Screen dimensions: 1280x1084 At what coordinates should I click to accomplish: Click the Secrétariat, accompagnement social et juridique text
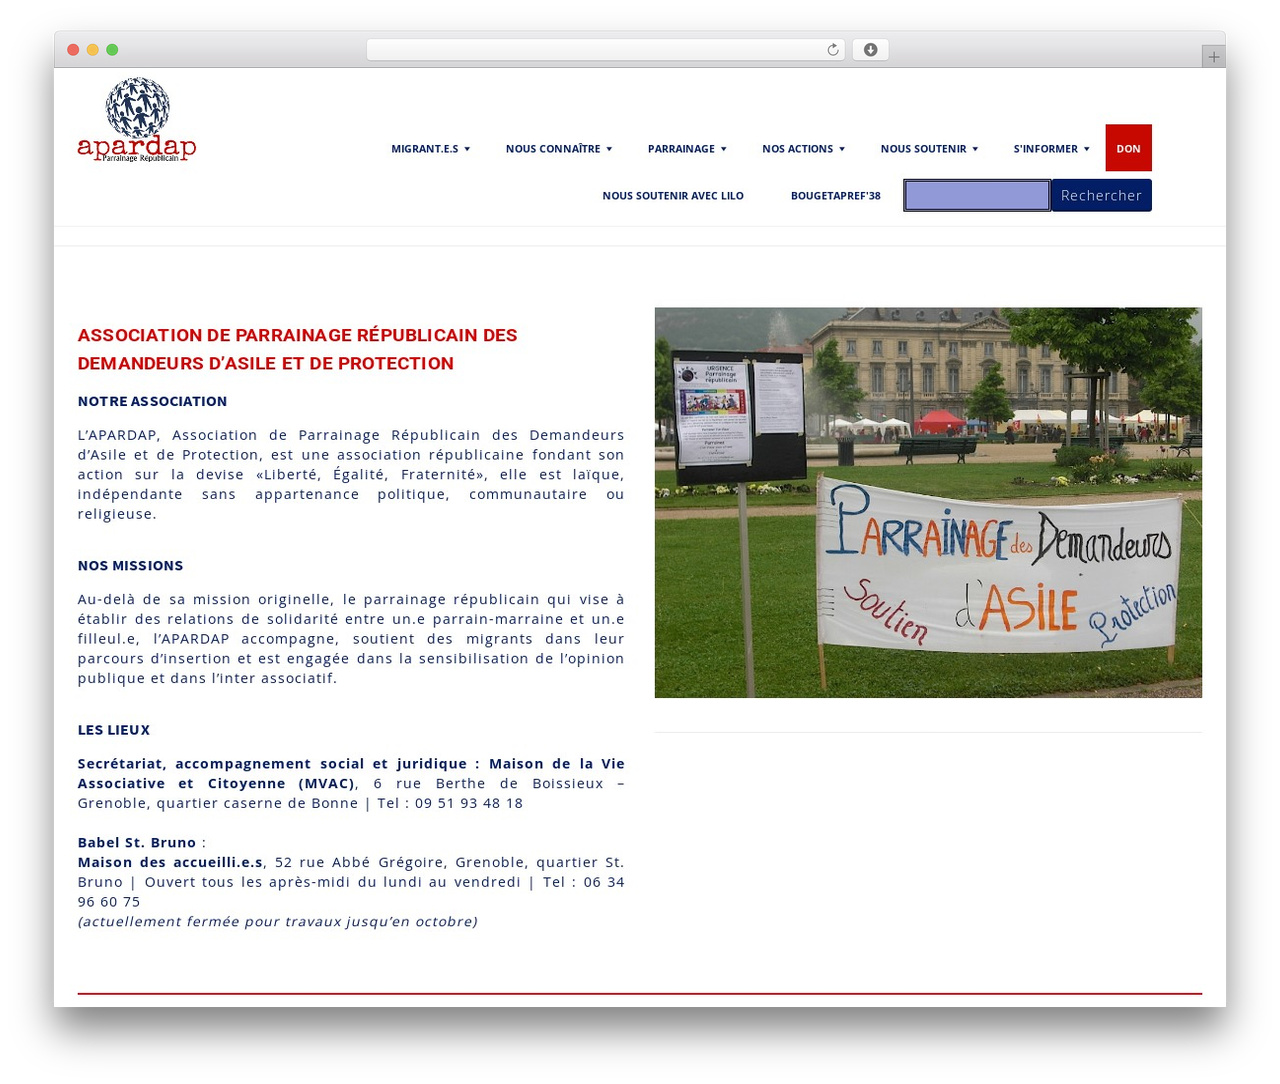pyautogui.click(x=272, y=763)
